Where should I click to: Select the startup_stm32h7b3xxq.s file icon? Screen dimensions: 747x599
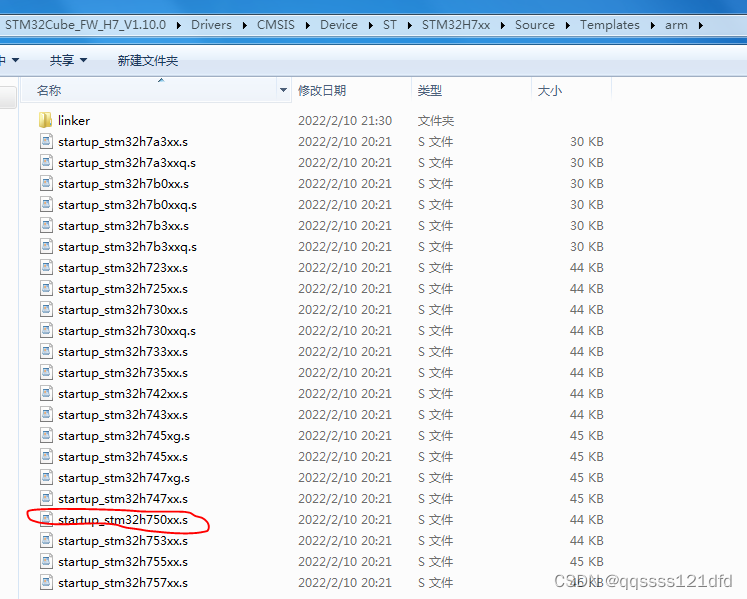coord(46,246)
